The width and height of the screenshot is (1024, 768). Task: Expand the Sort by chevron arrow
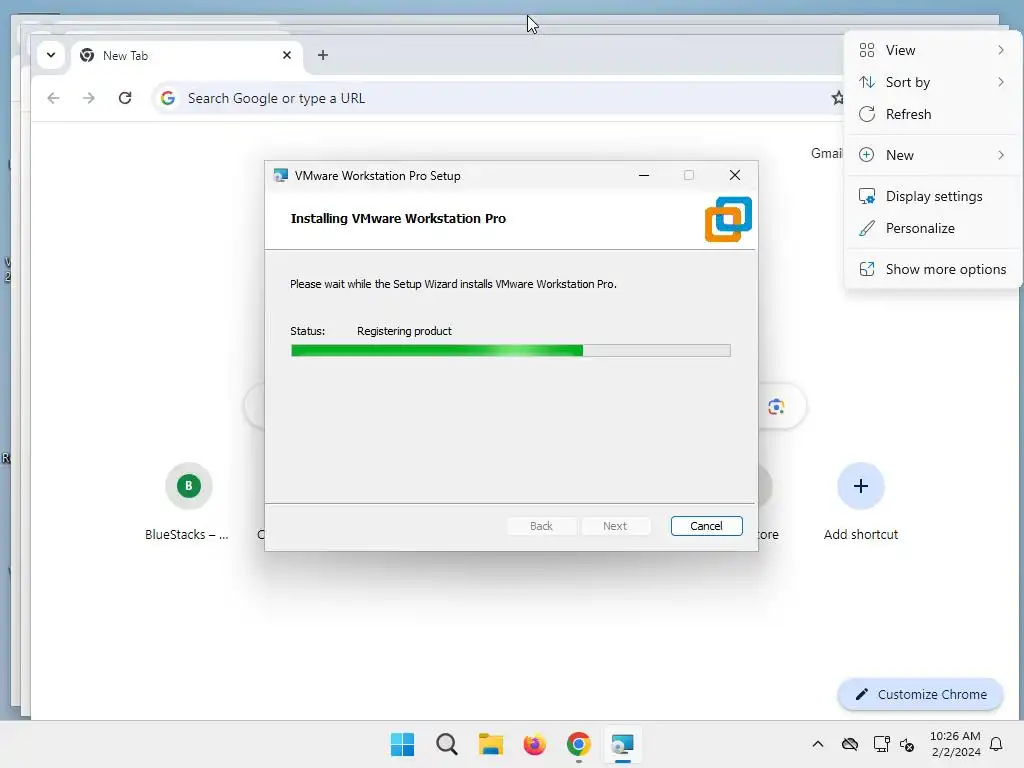[x=1001, y=82]
